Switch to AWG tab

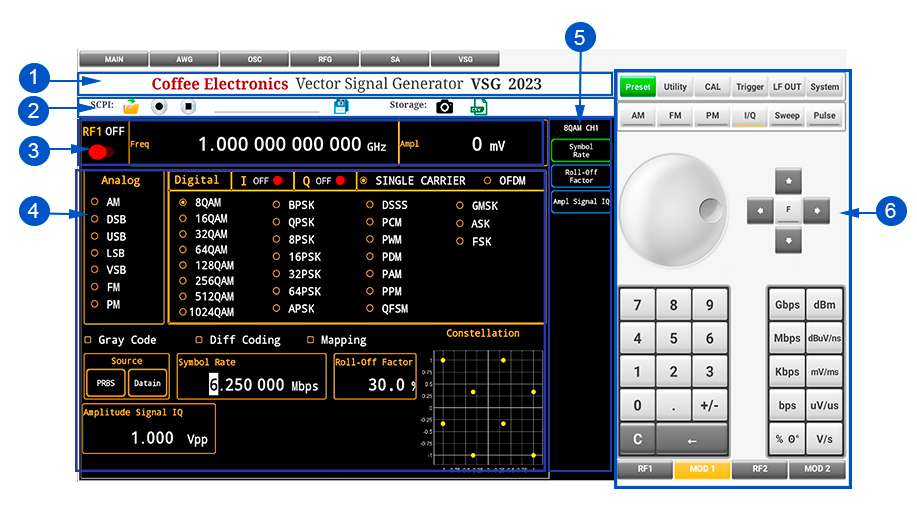click(184, 59)
